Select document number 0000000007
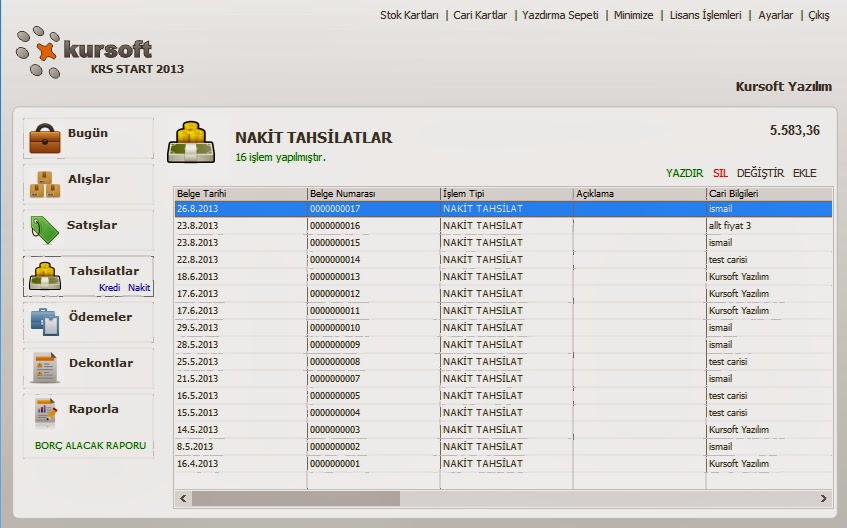This screenshot has width=847, height=528. click(x=335, y=379)
